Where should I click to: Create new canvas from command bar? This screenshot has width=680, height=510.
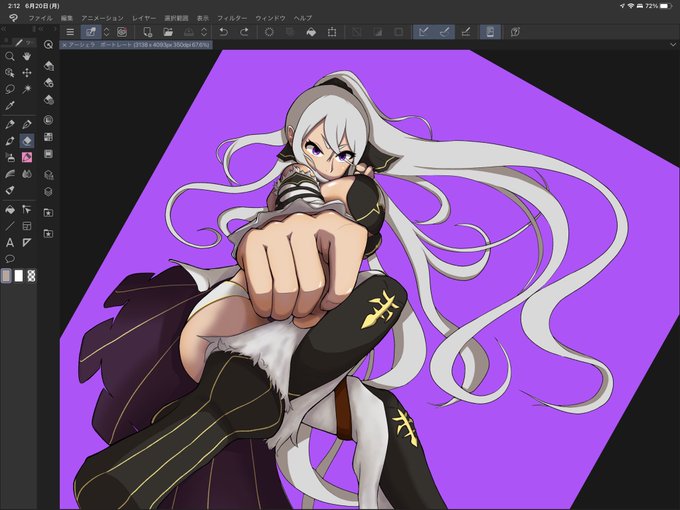(x=147, y=32)
